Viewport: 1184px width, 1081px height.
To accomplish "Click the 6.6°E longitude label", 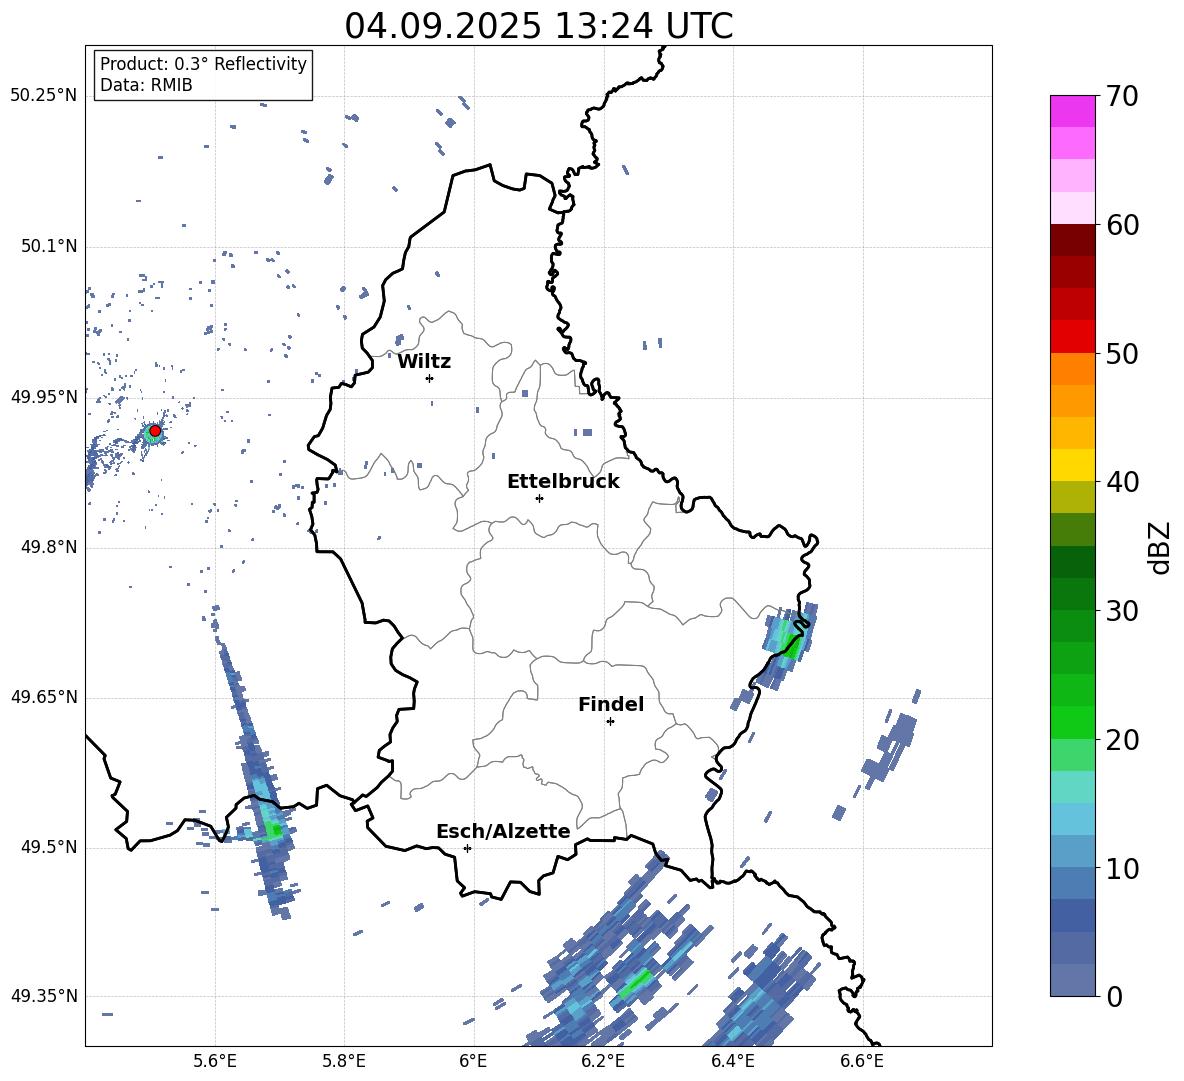I will [x=862, y=1061].
